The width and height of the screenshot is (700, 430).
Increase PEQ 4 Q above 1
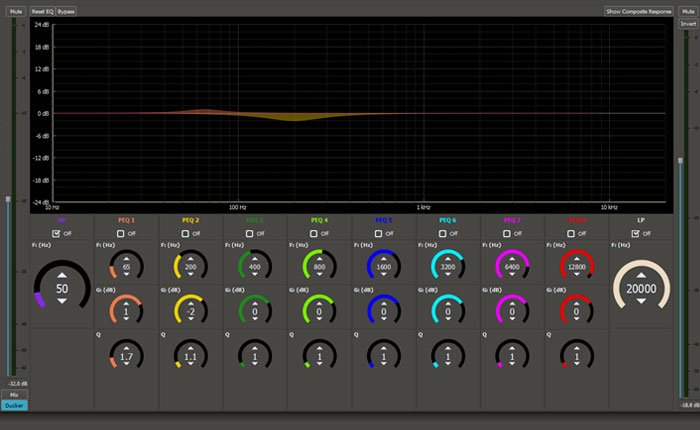coord(320,348)
